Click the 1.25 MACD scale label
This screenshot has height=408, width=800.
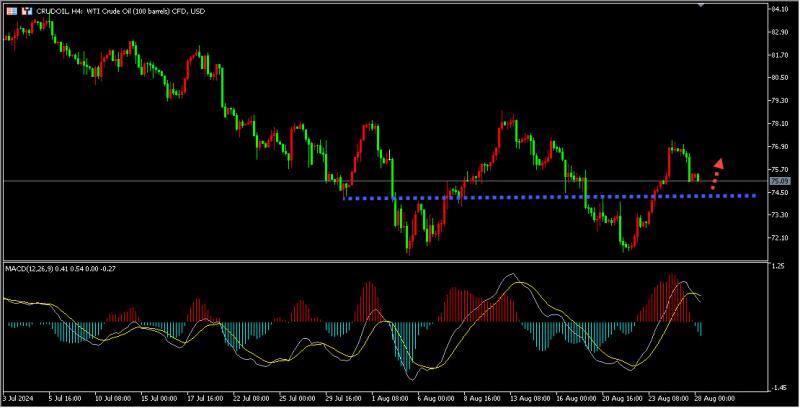pos(778,266)
